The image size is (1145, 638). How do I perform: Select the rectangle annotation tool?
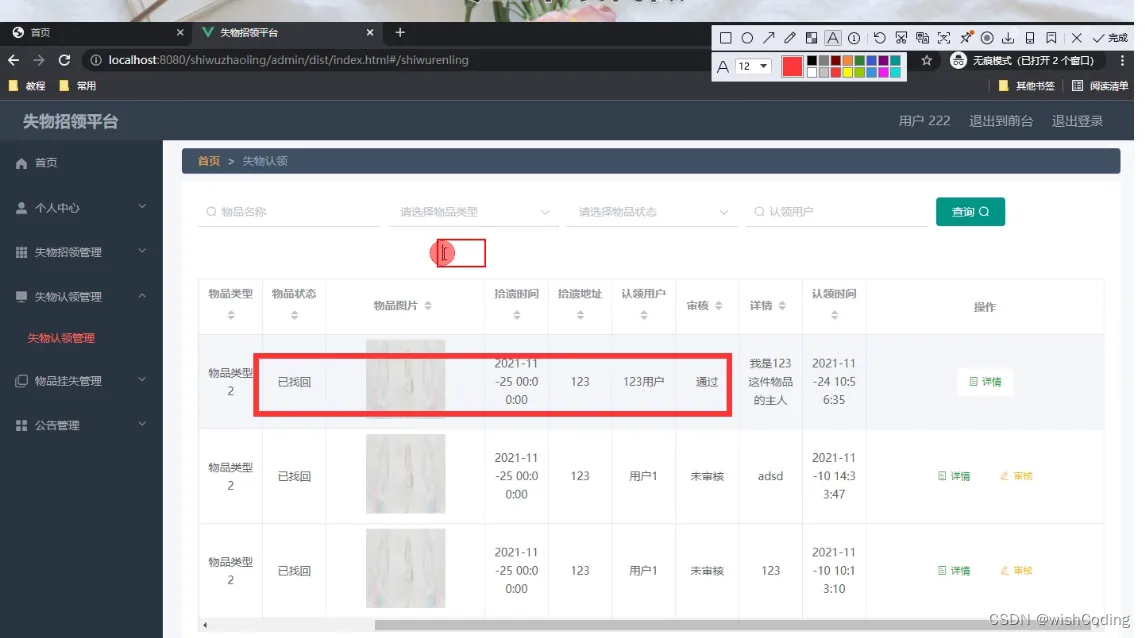(725, 38)
